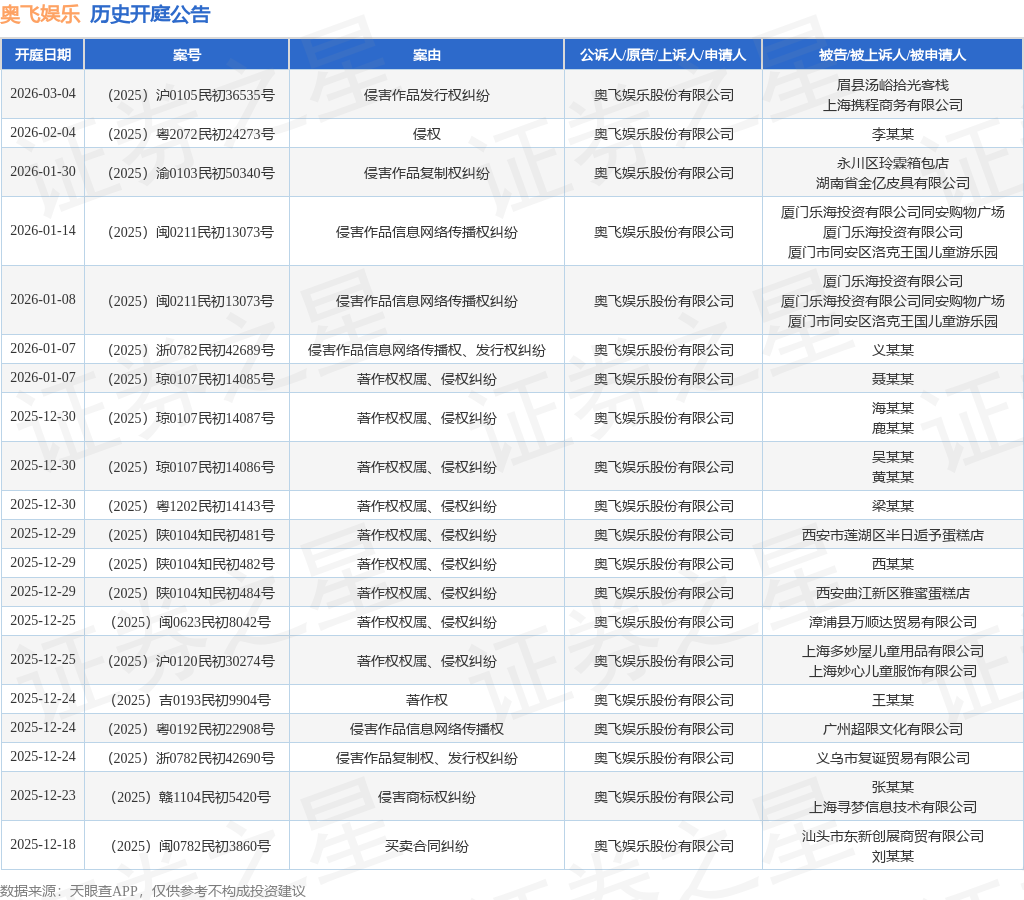Click defendant 李某某

[x=892, y=135]
